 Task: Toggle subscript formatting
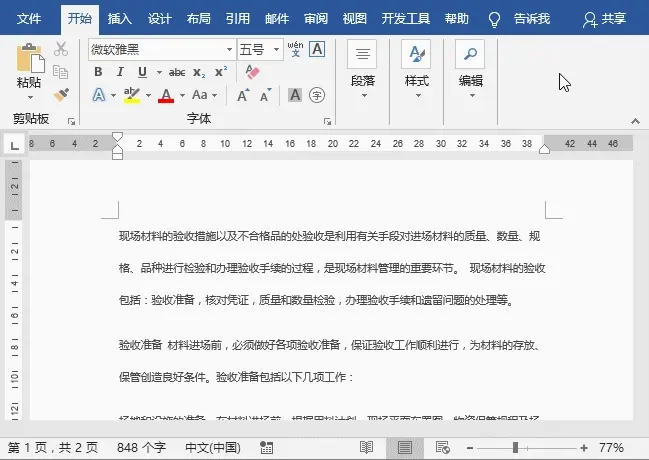(x=199, y=73)
